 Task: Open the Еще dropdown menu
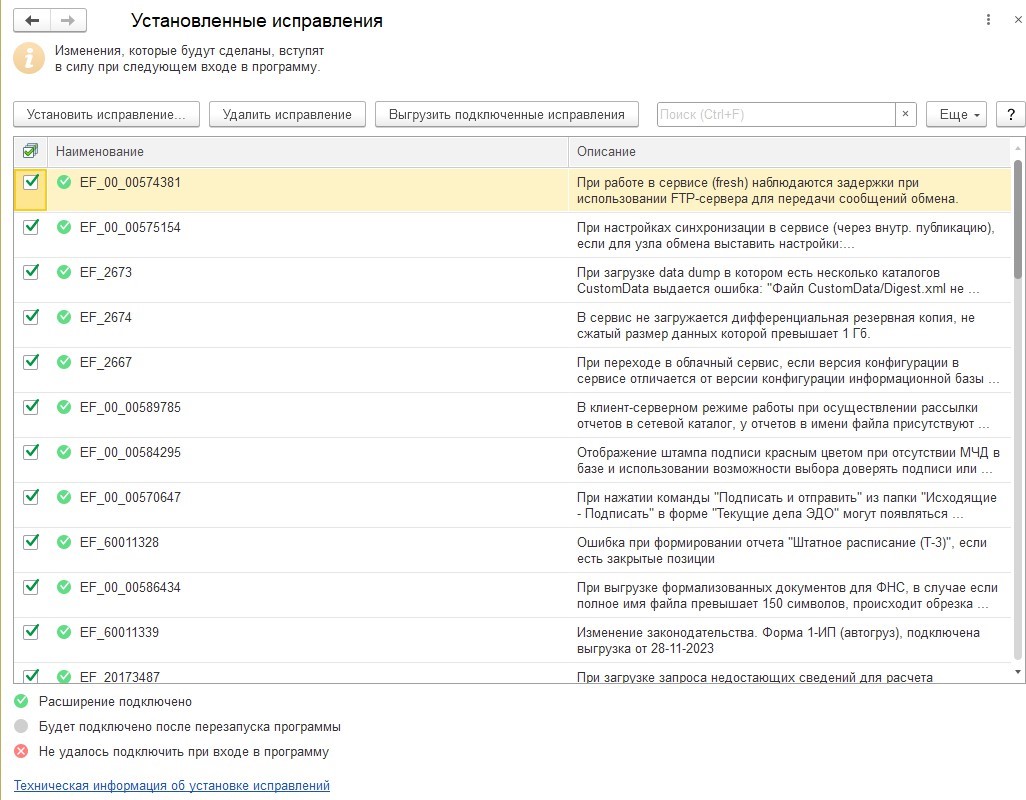956,114
